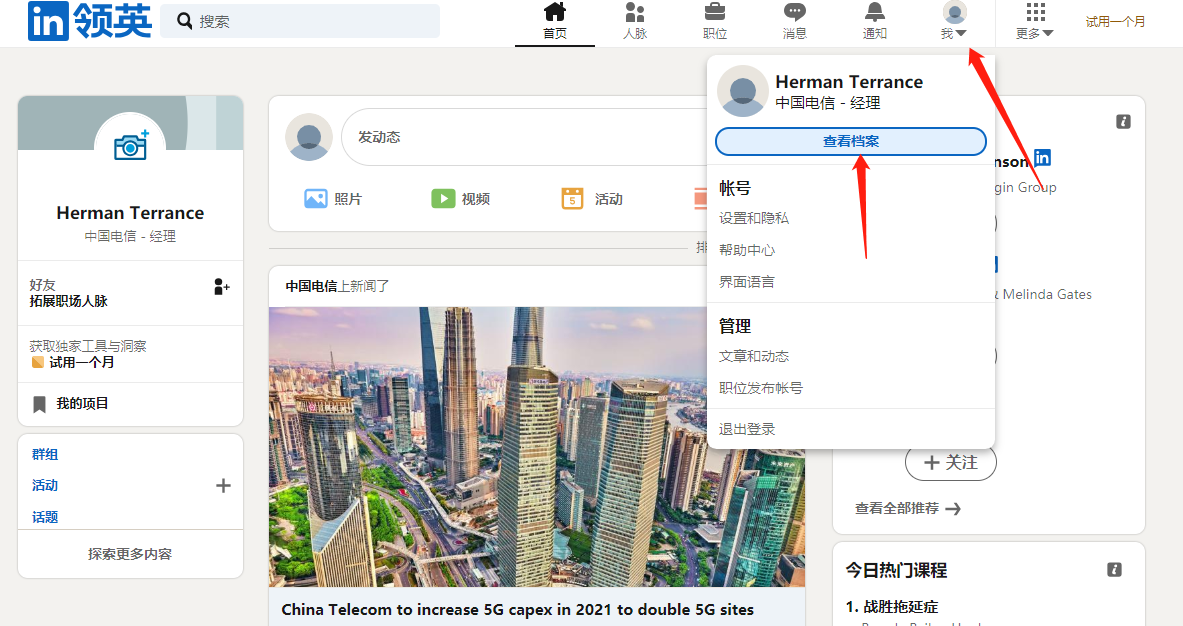The height and width of the screenshot is (626, 1183).
Task: Go to the 首页 home tab
Action: point(555,22)
